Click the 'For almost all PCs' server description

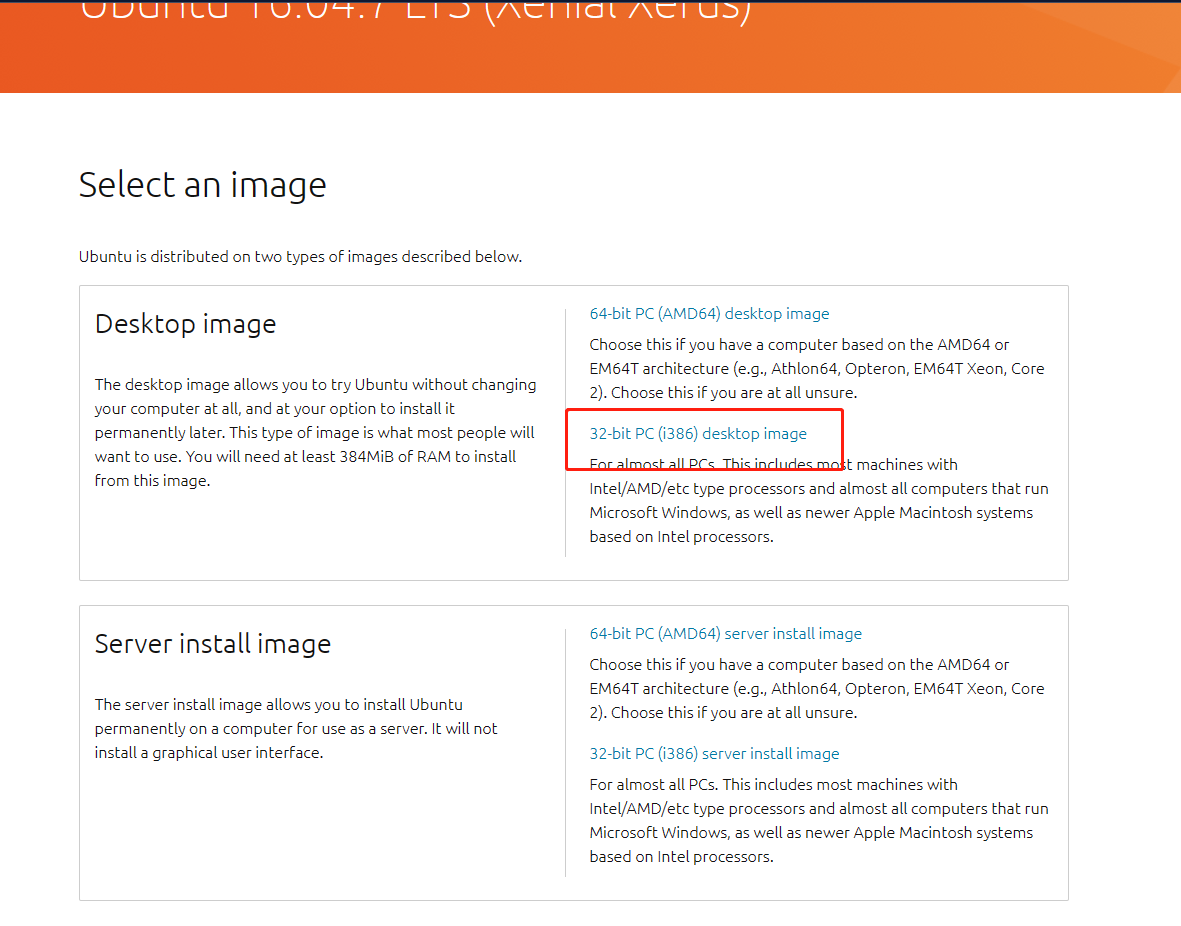[819, 821]
